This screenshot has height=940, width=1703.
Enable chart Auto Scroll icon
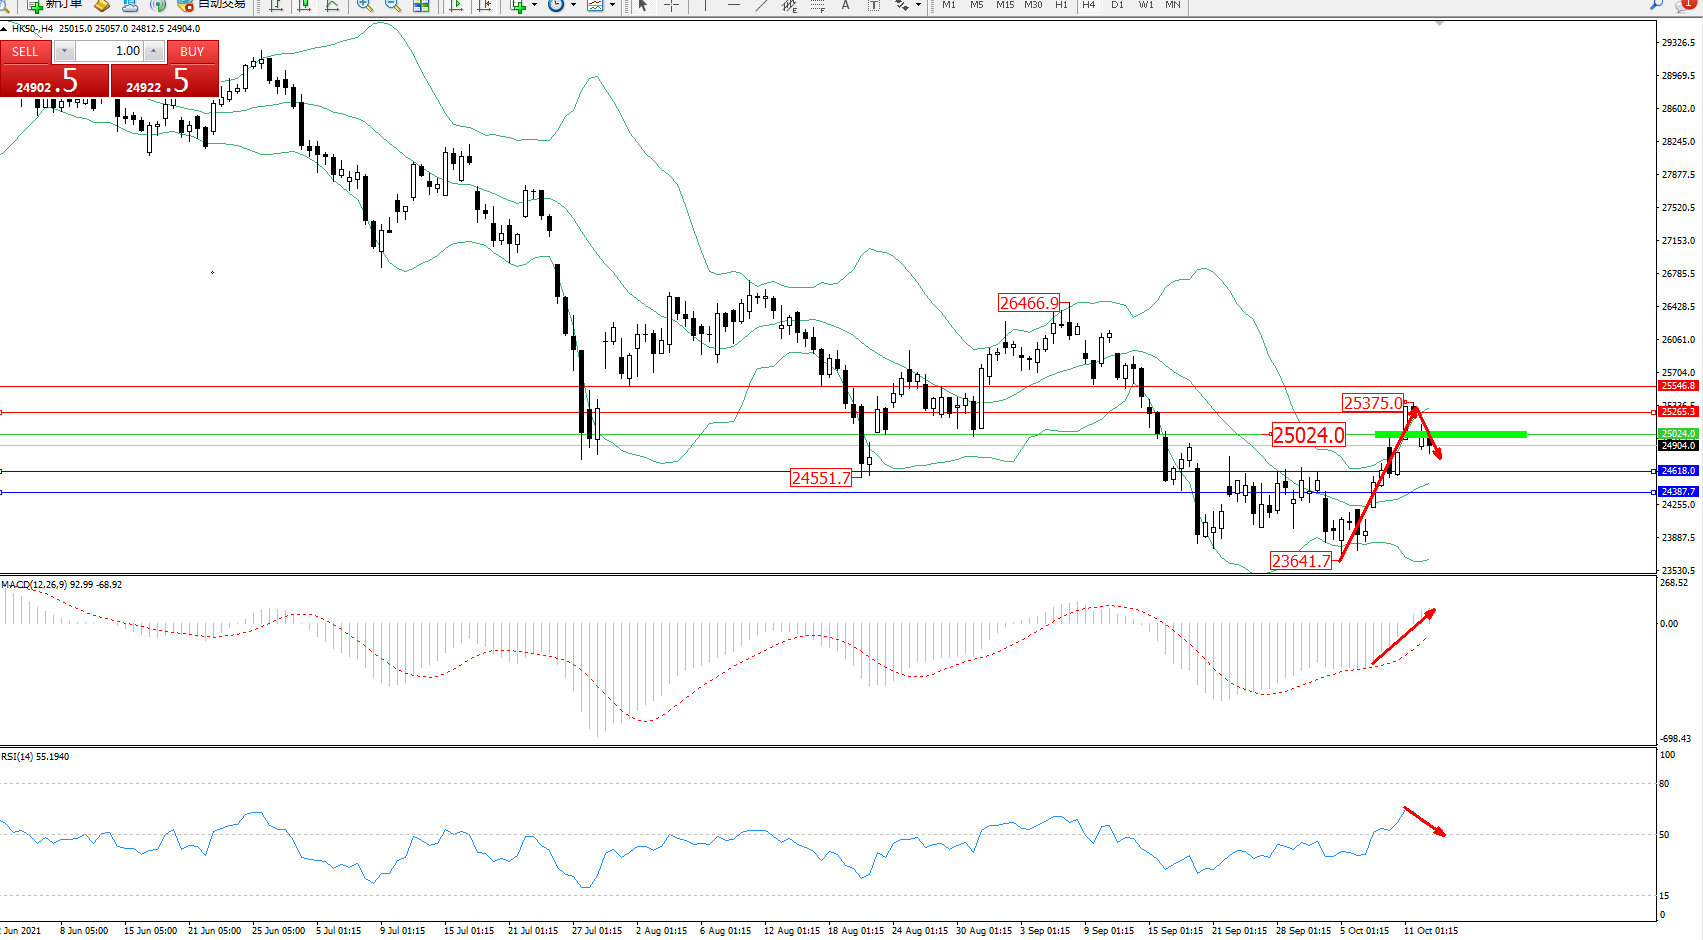click(457, 5)
